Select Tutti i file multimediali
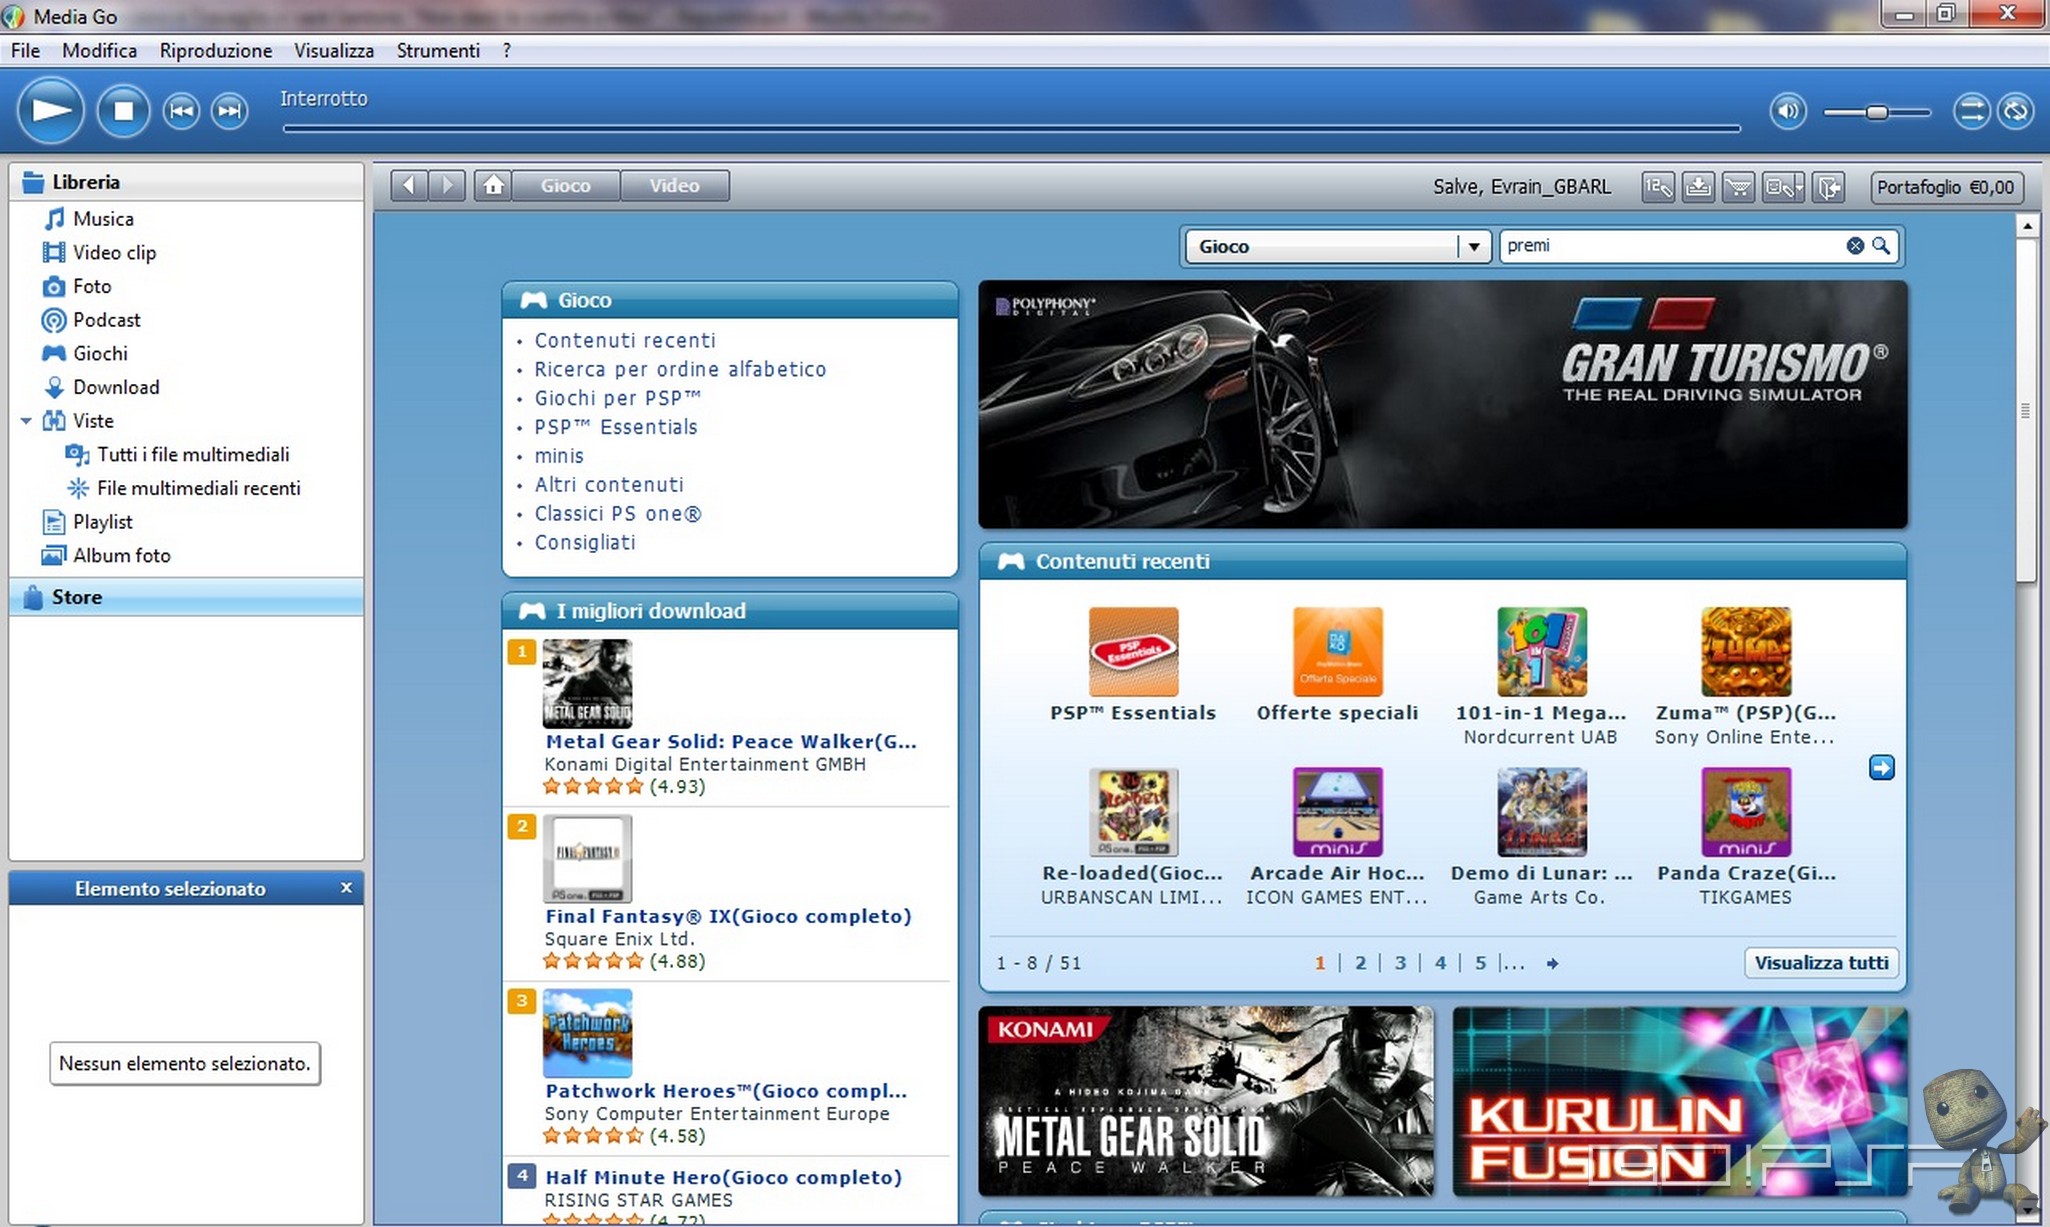Image resolution: width=2050 pixels, height=1227 pixels. coord(192,454)
